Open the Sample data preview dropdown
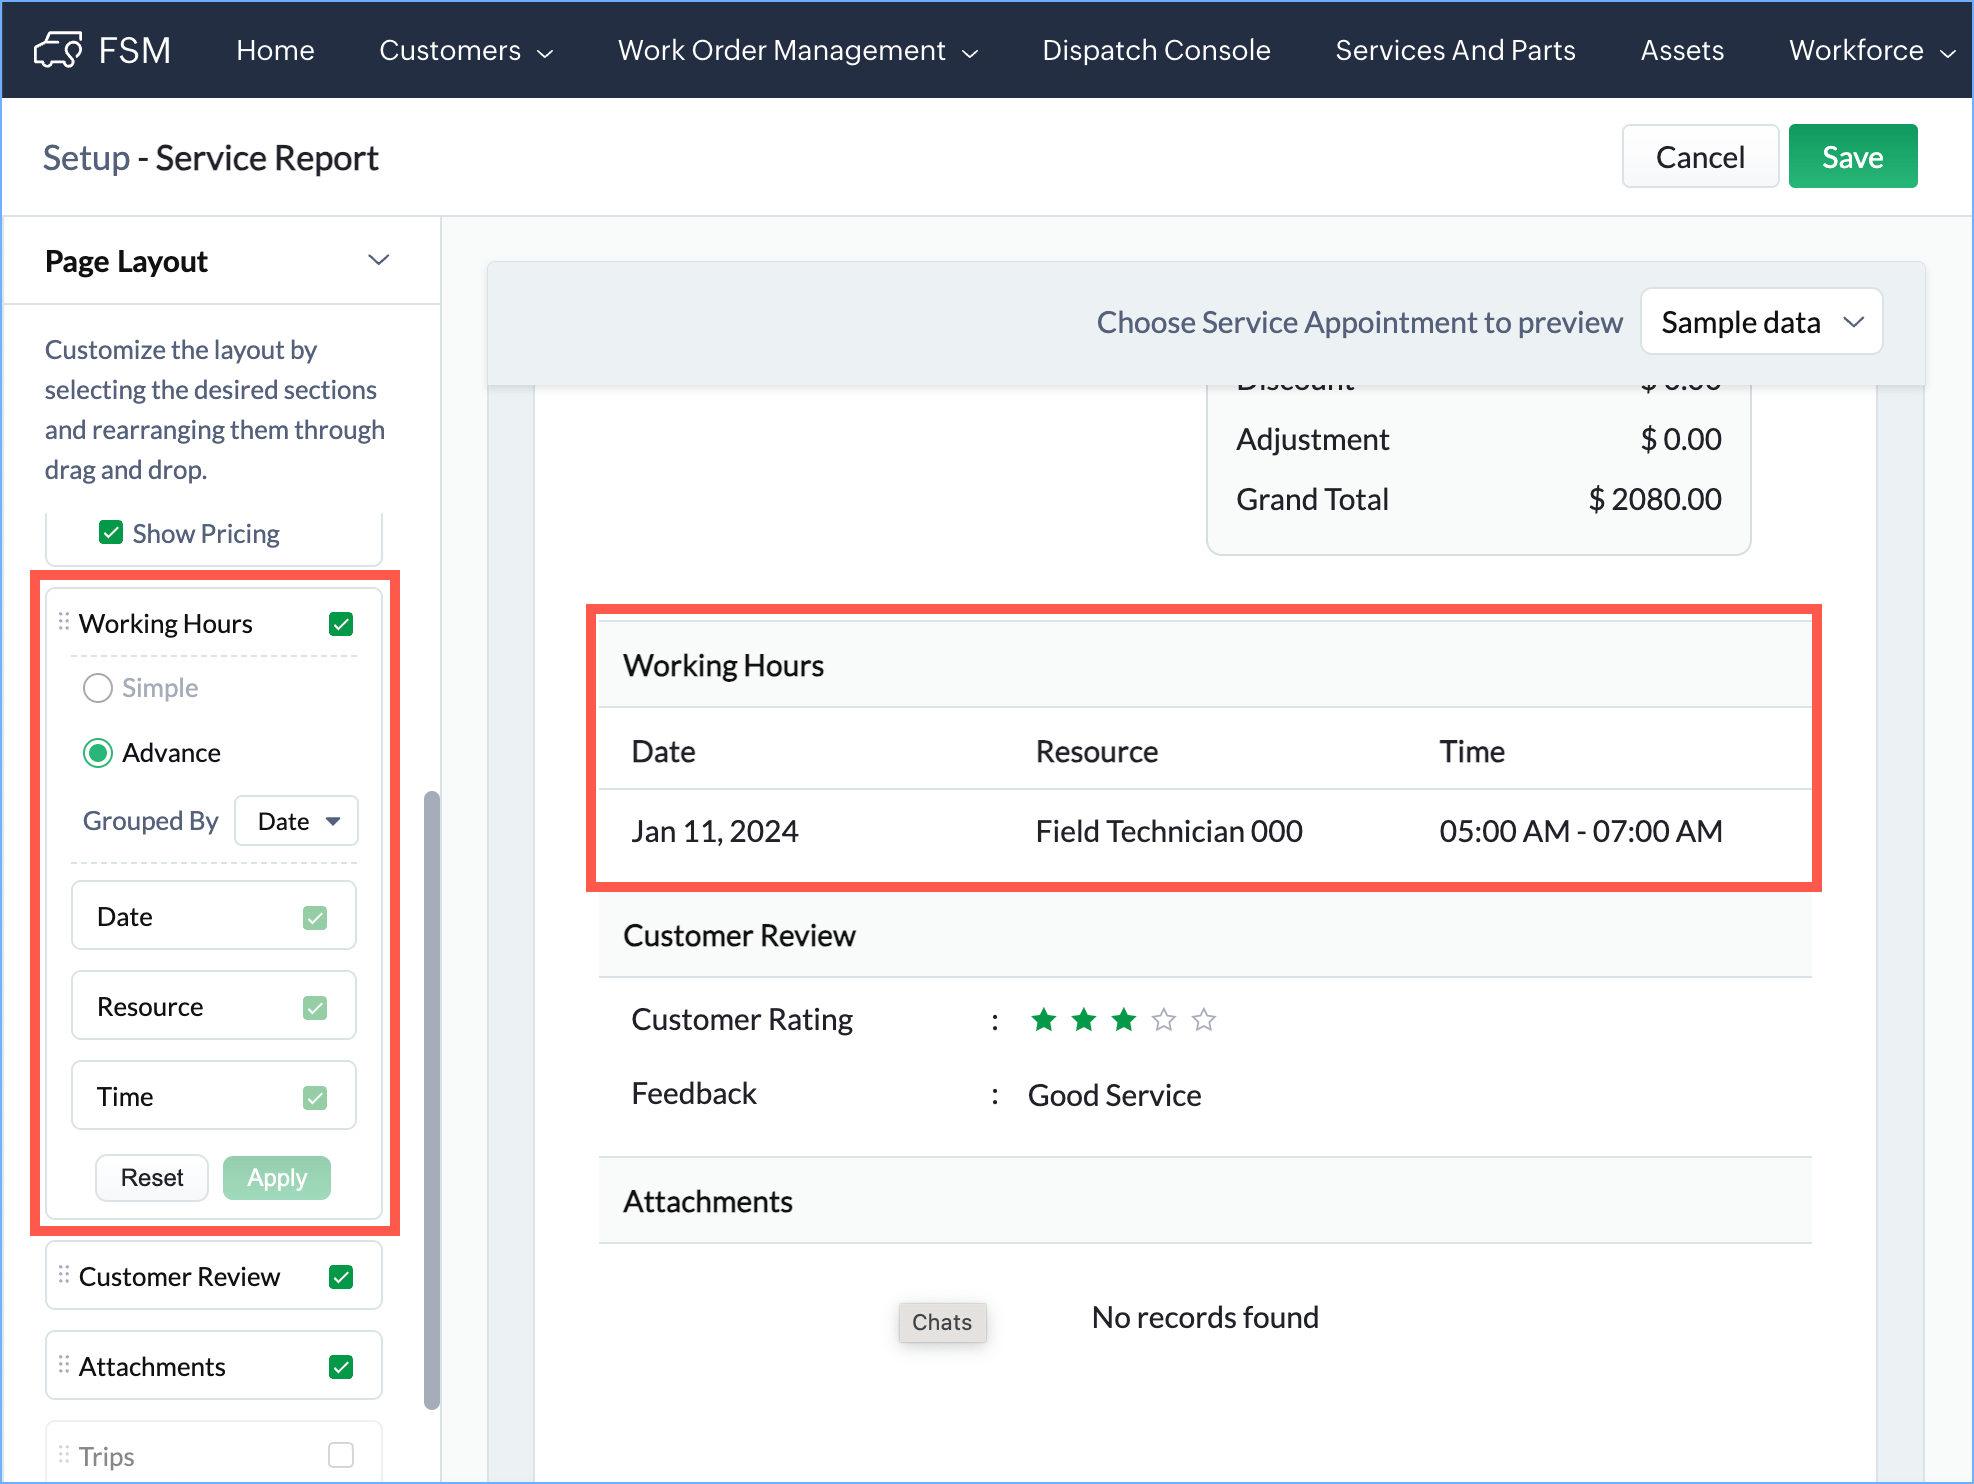The image size is (1974, 1484). coord(1761,322)
